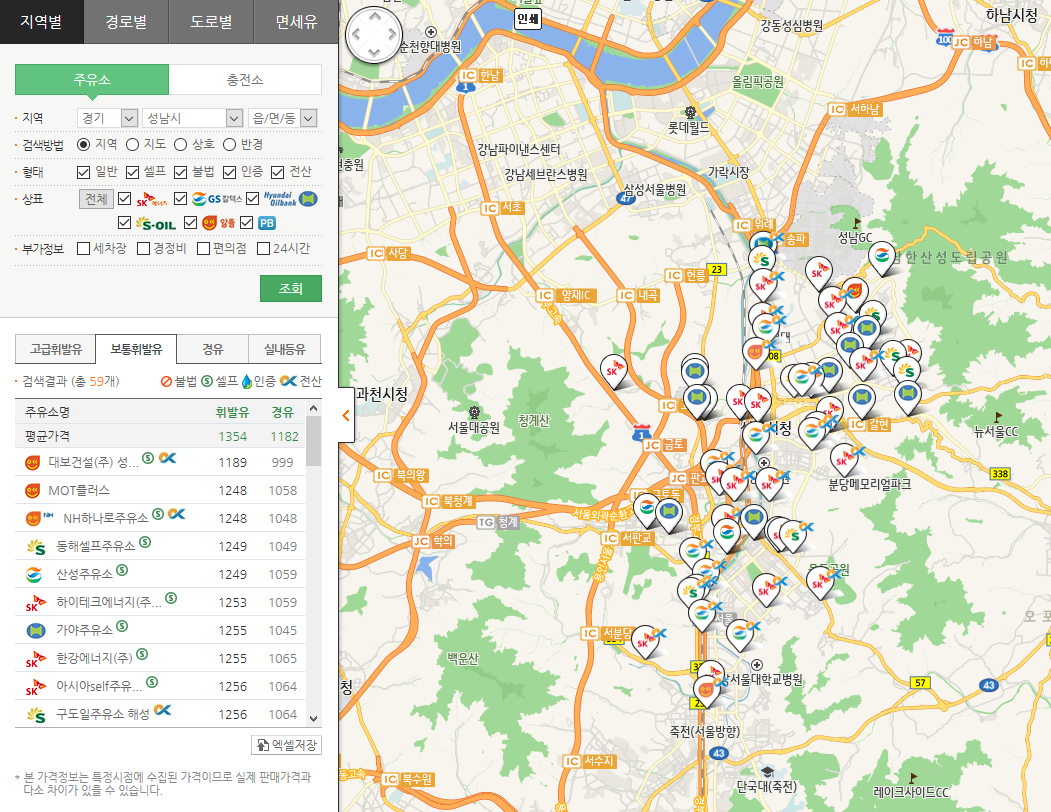Open 동해셀프주유소 station entry
This screenshot has height=812, width=1051.
click(160, 546)
